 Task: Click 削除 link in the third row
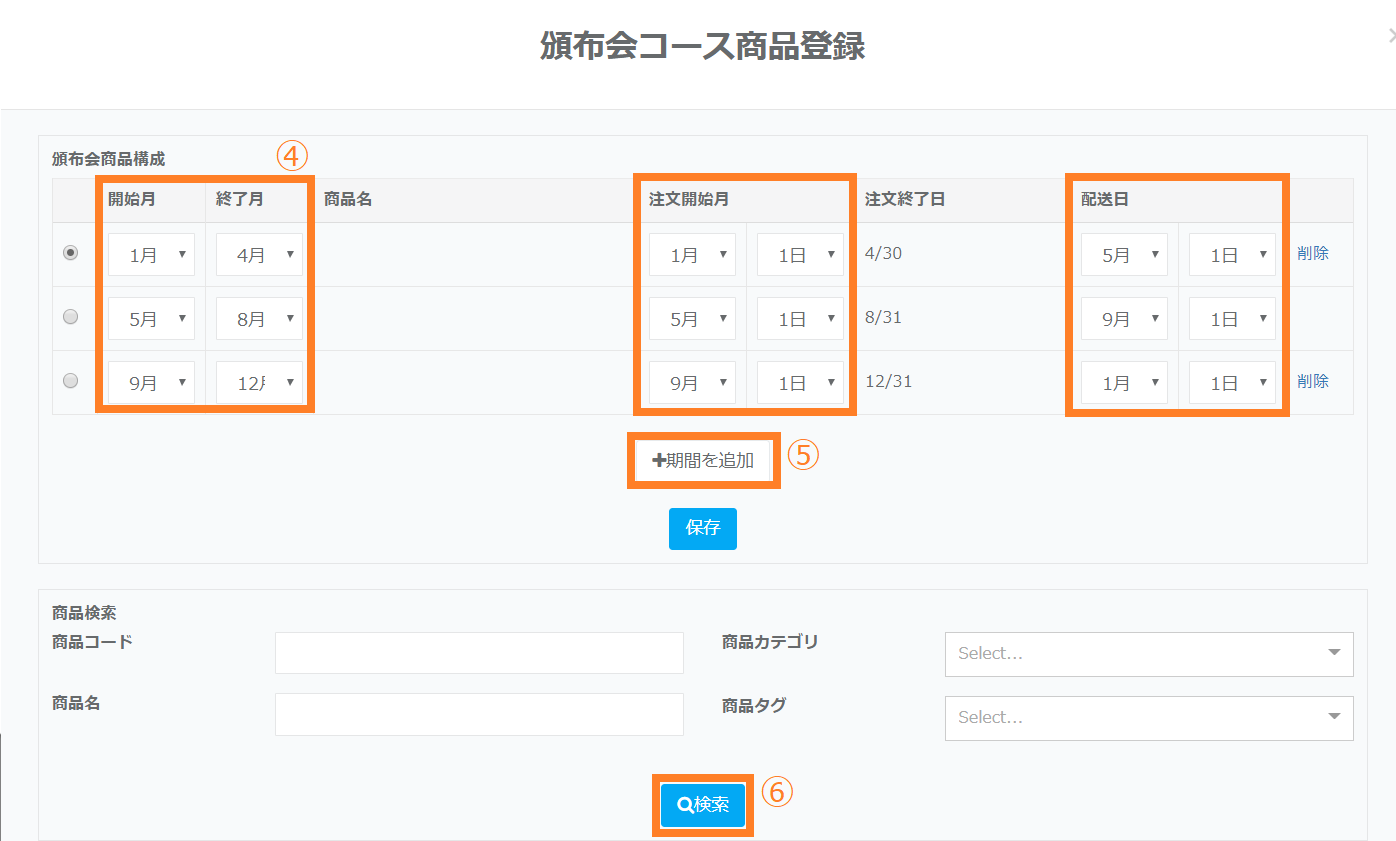pos(1313,381)
